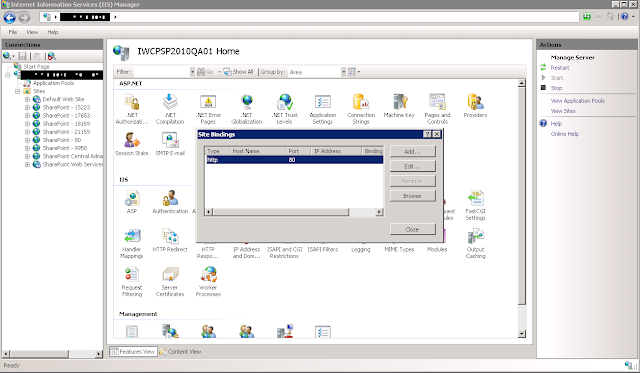
Task: Open the Machine Key feature
Action: point(399,106)
